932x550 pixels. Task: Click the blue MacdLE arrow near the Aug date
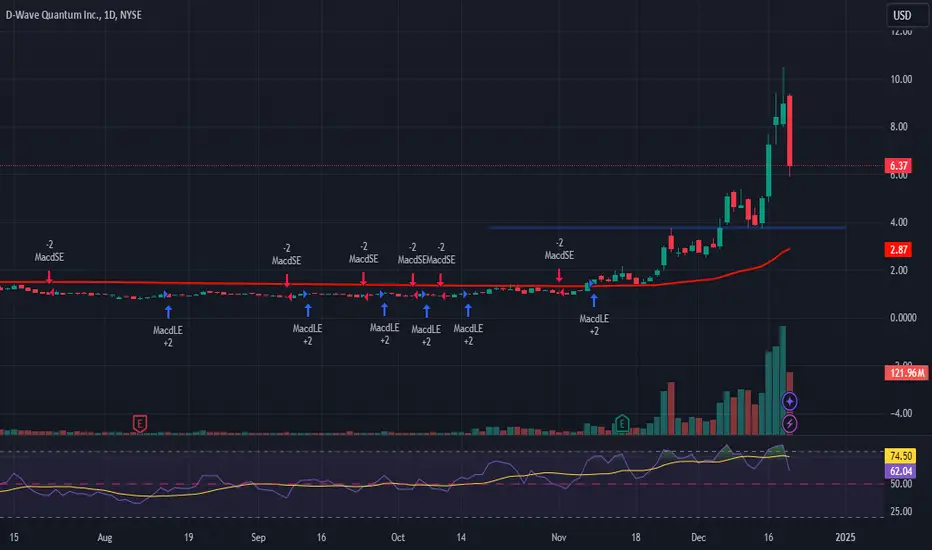pyautogui.click(x=168, y=312)
